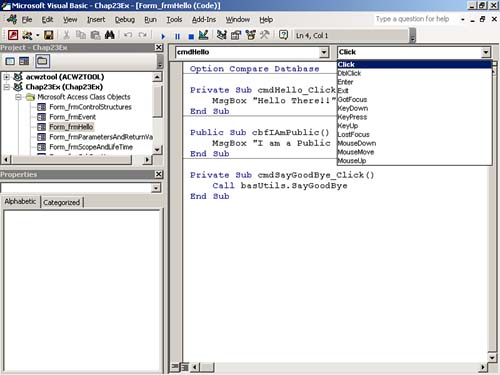Select Form_frmParametersAndReturnVa tree item

101,137
